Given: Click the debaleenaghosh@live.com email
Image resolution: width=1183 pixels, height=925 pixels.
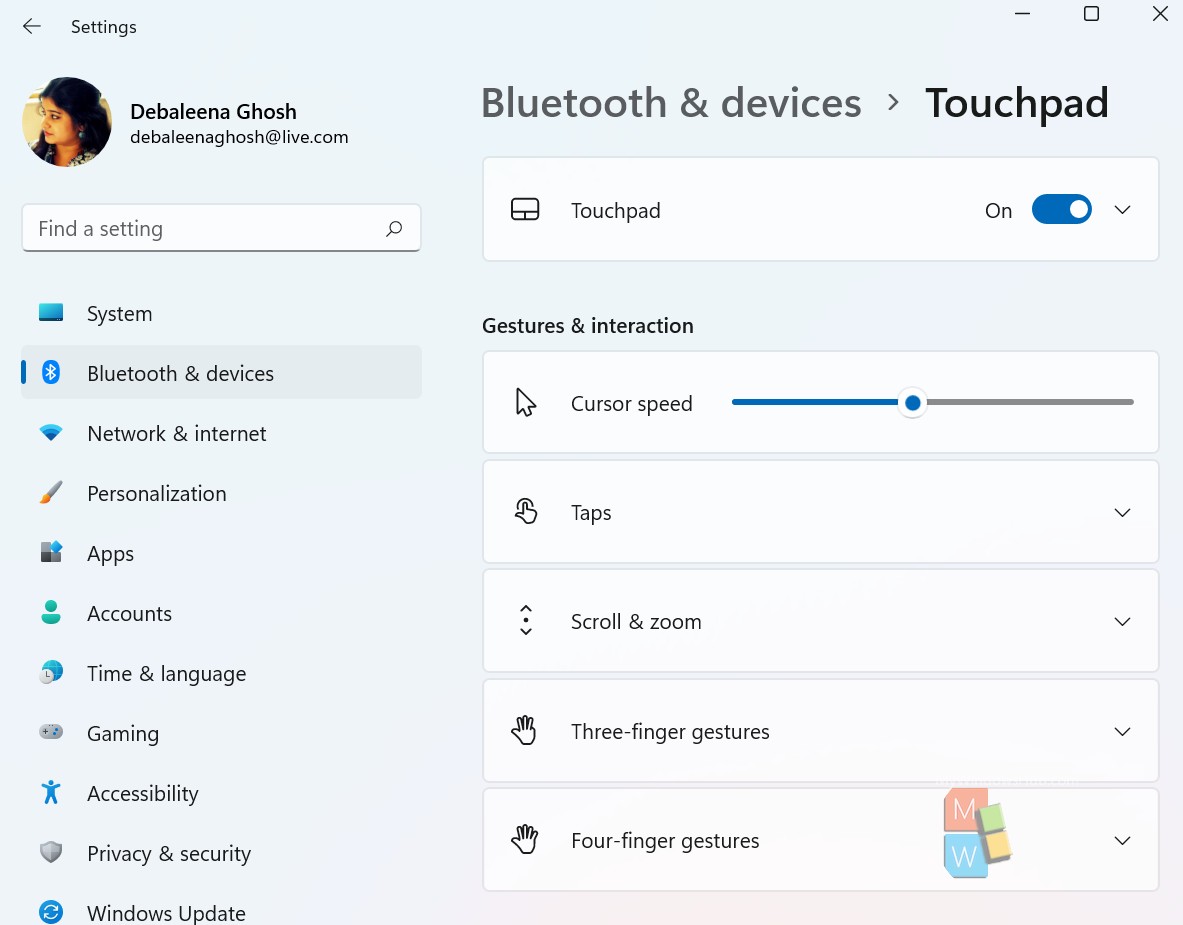Looking at the screenshot, I should (x=239, y=137).
